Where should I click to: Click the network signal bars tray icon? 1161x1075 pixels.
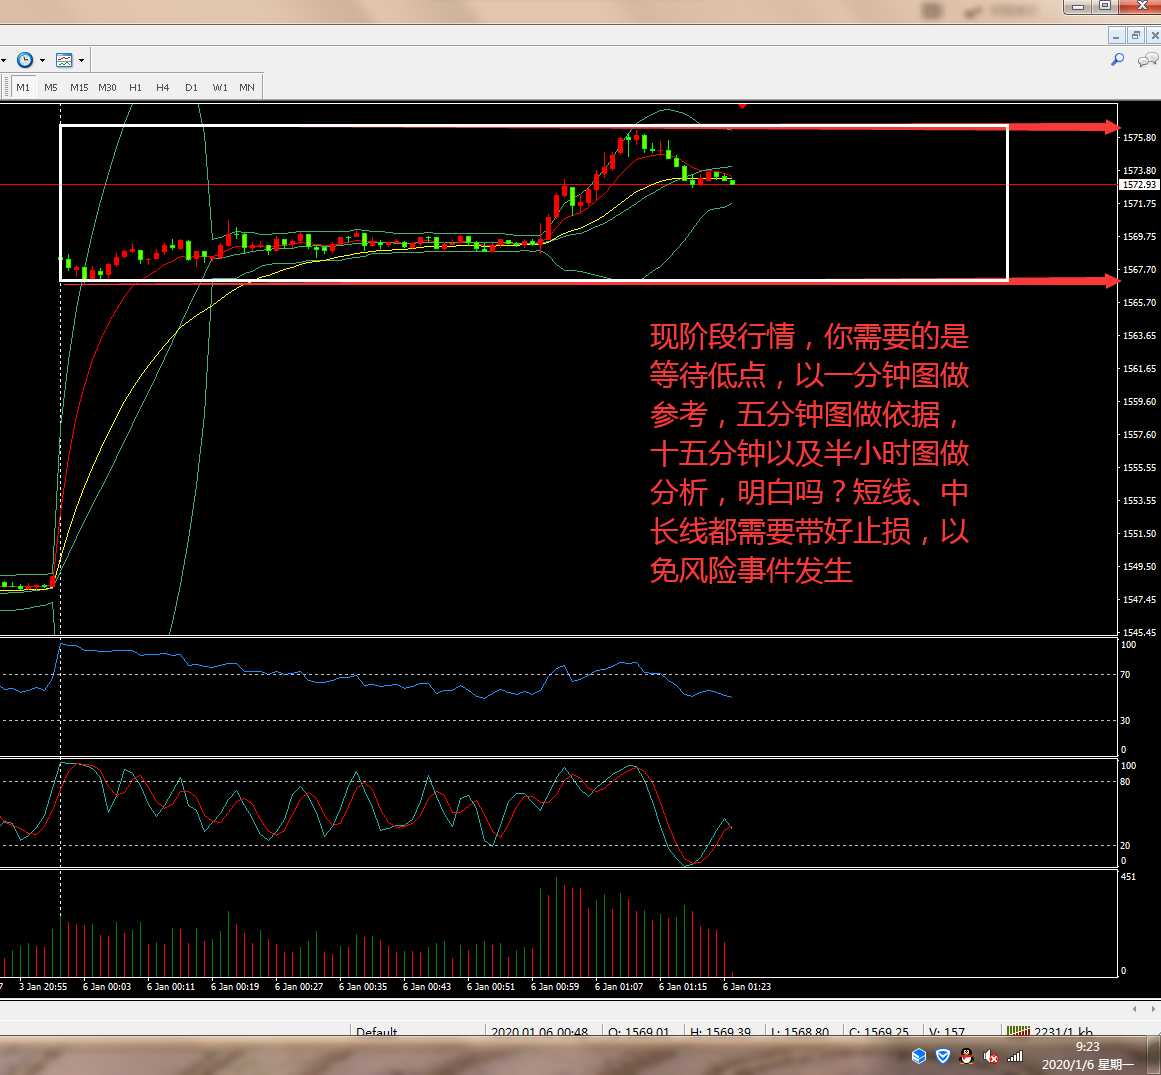coord(1015,1056)
